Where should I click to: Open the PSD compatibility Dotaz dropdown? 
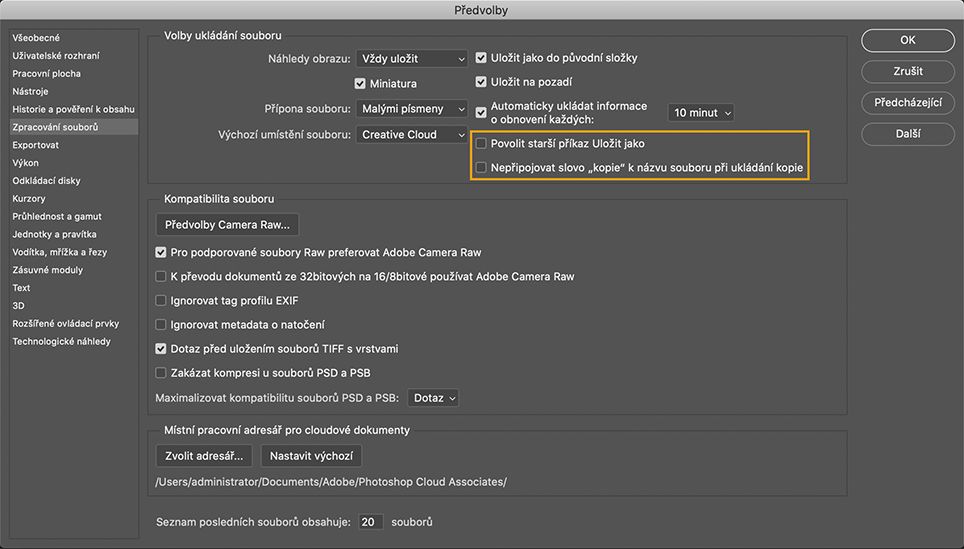pyautogui.click(x=434, y=398)
